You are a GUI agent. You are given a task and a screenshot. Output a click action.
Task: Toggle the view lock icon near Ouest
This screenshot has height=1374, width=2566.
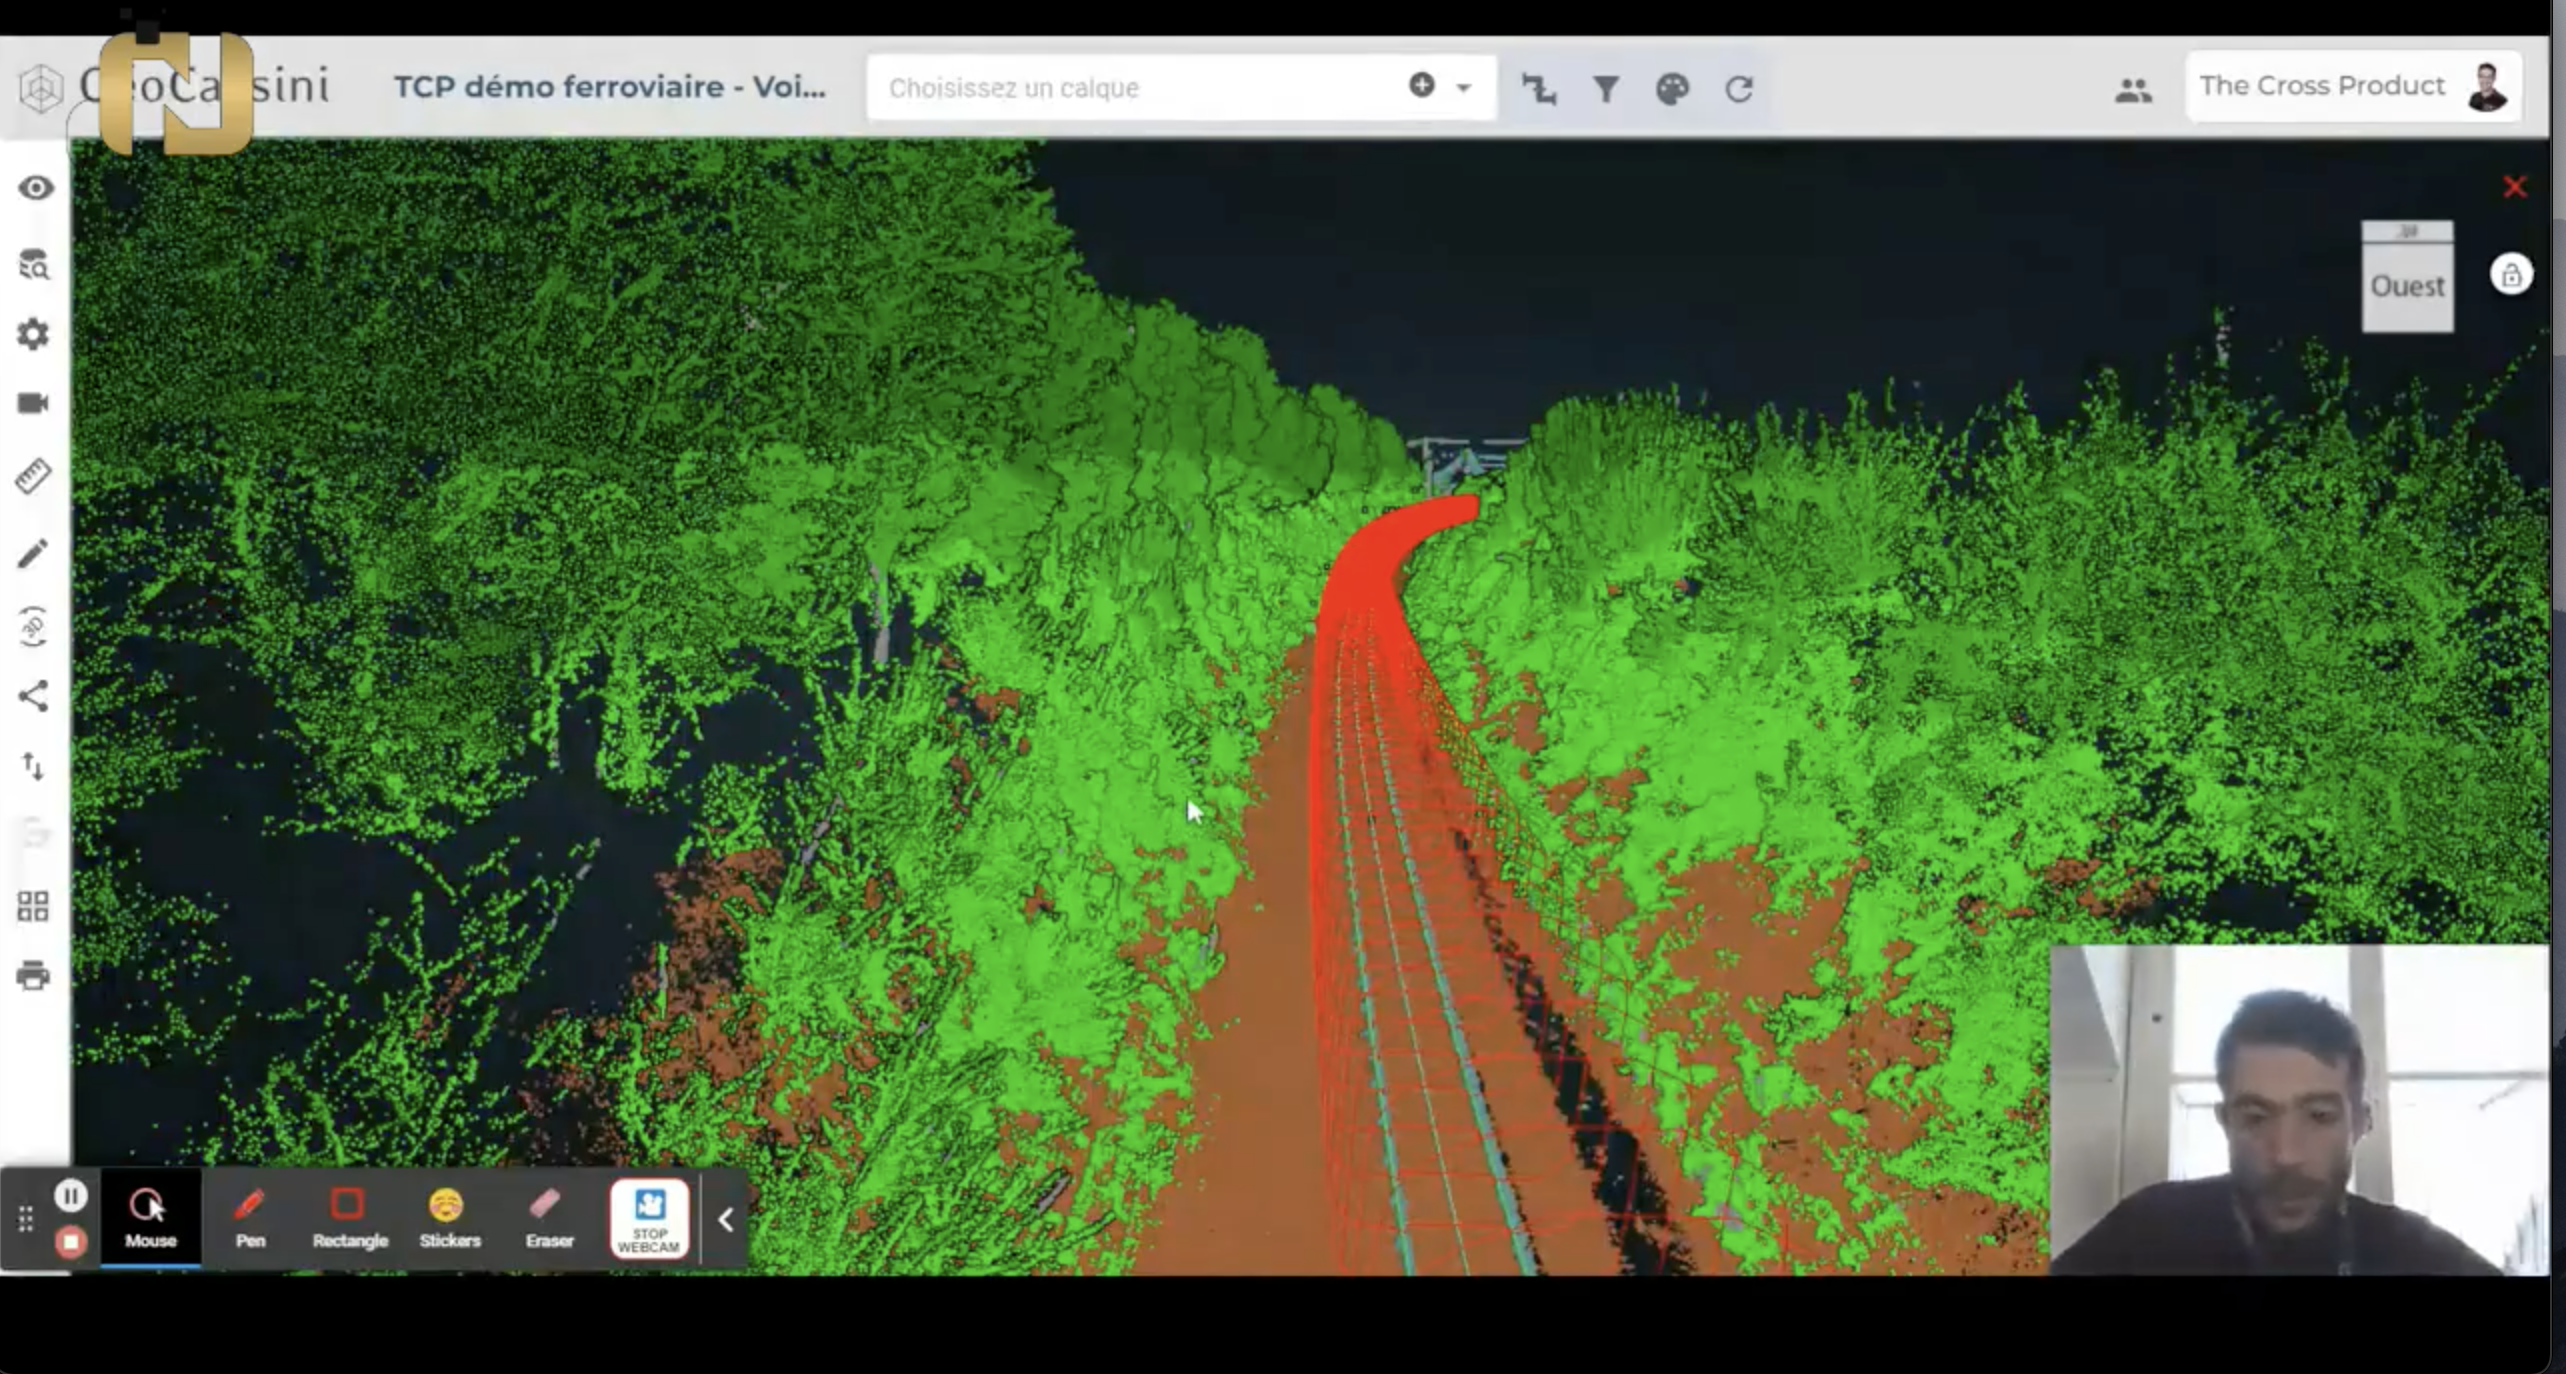coord(2510,275)
